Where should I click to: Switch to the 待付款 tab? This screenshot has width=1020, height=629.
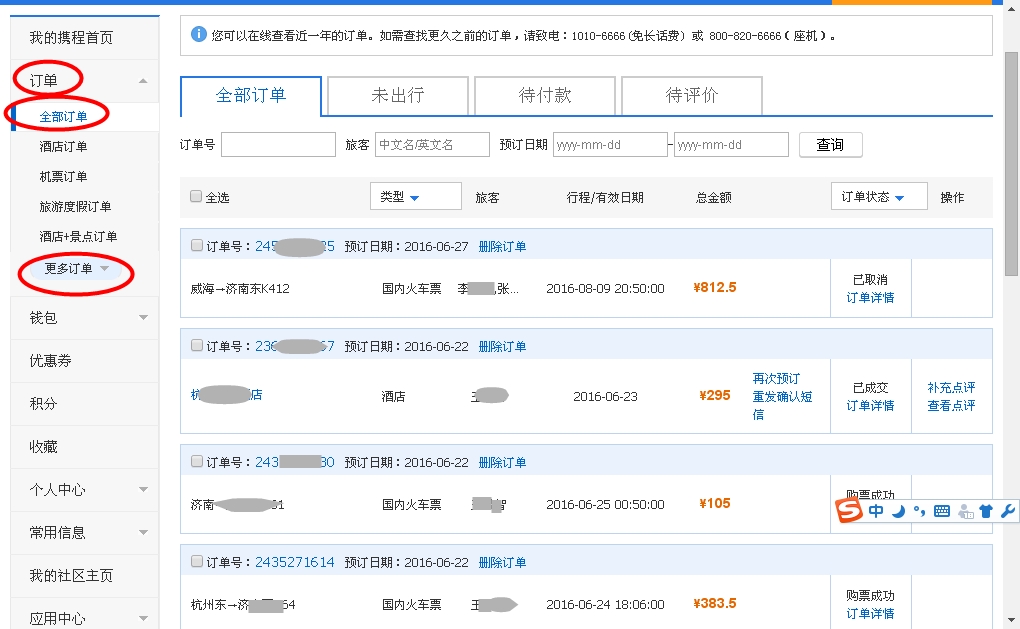[544, 96]
